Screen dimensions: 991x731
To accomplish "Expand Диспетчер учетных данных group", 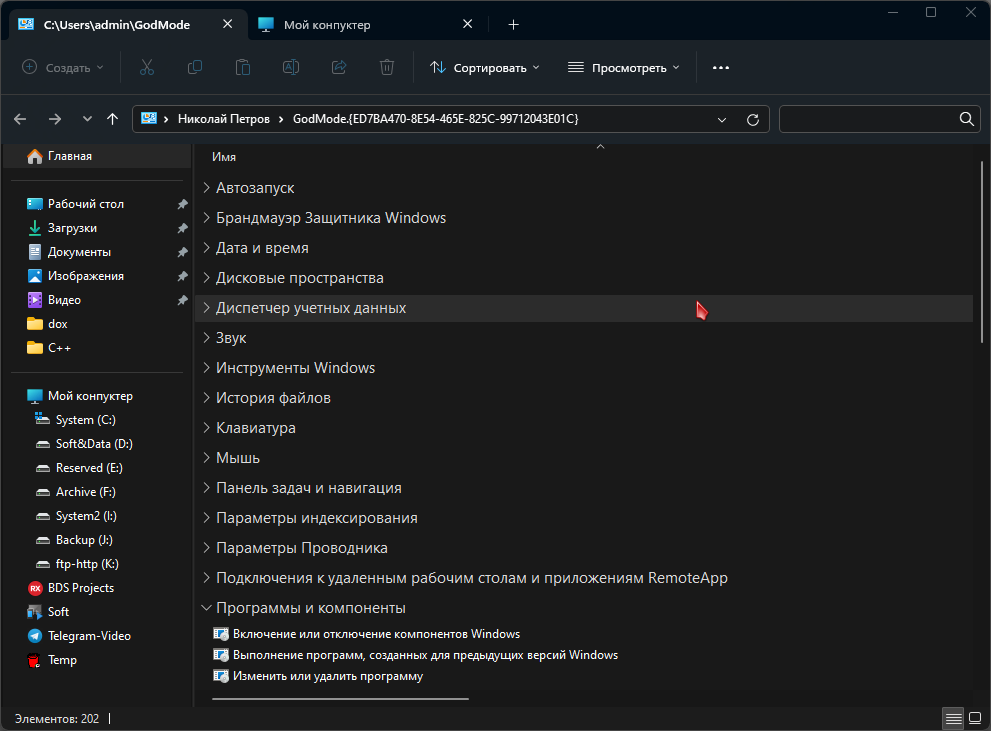I will click(206, 308).
